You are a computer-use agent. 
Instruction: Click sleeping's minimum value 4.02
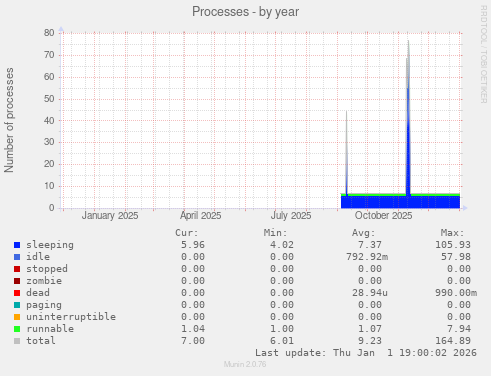(282, 245)
